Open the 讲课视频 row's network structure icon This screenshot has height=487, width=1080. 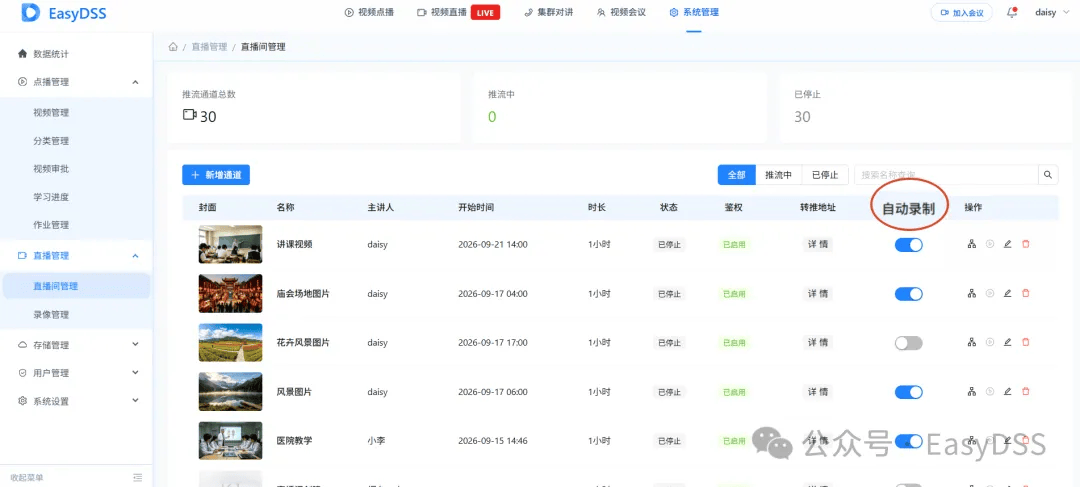(972, 244)
